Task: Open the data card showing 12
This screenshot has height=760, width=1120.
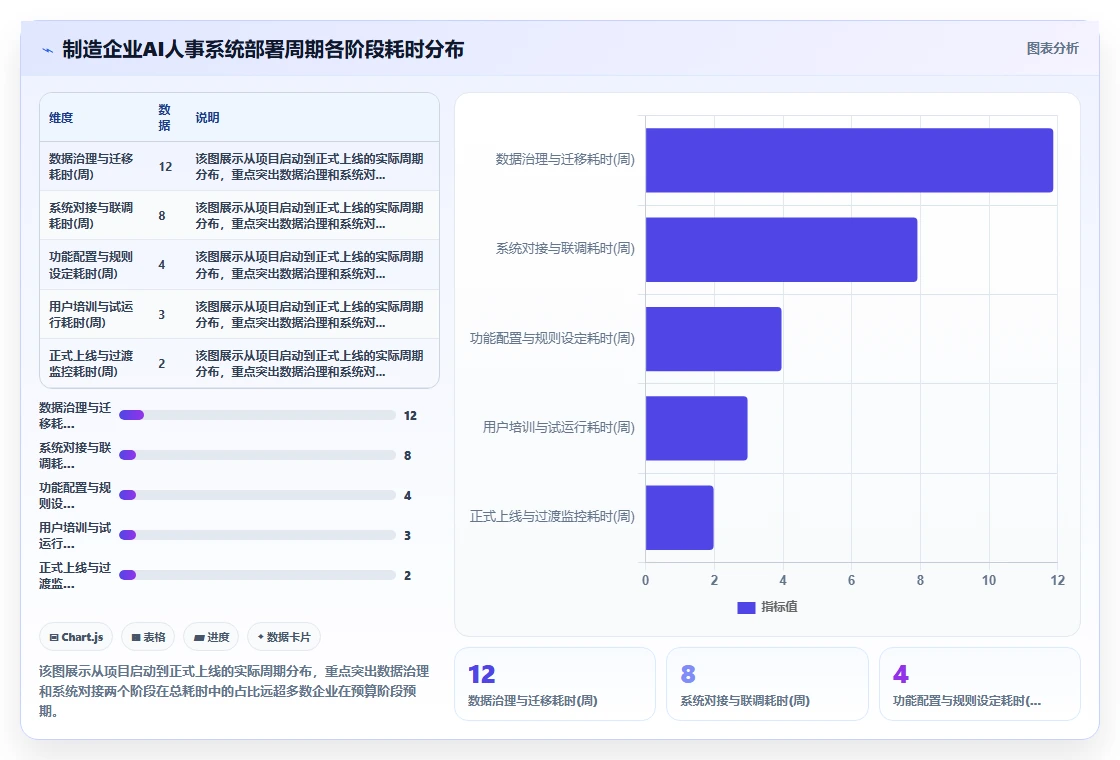Action: 555,684
